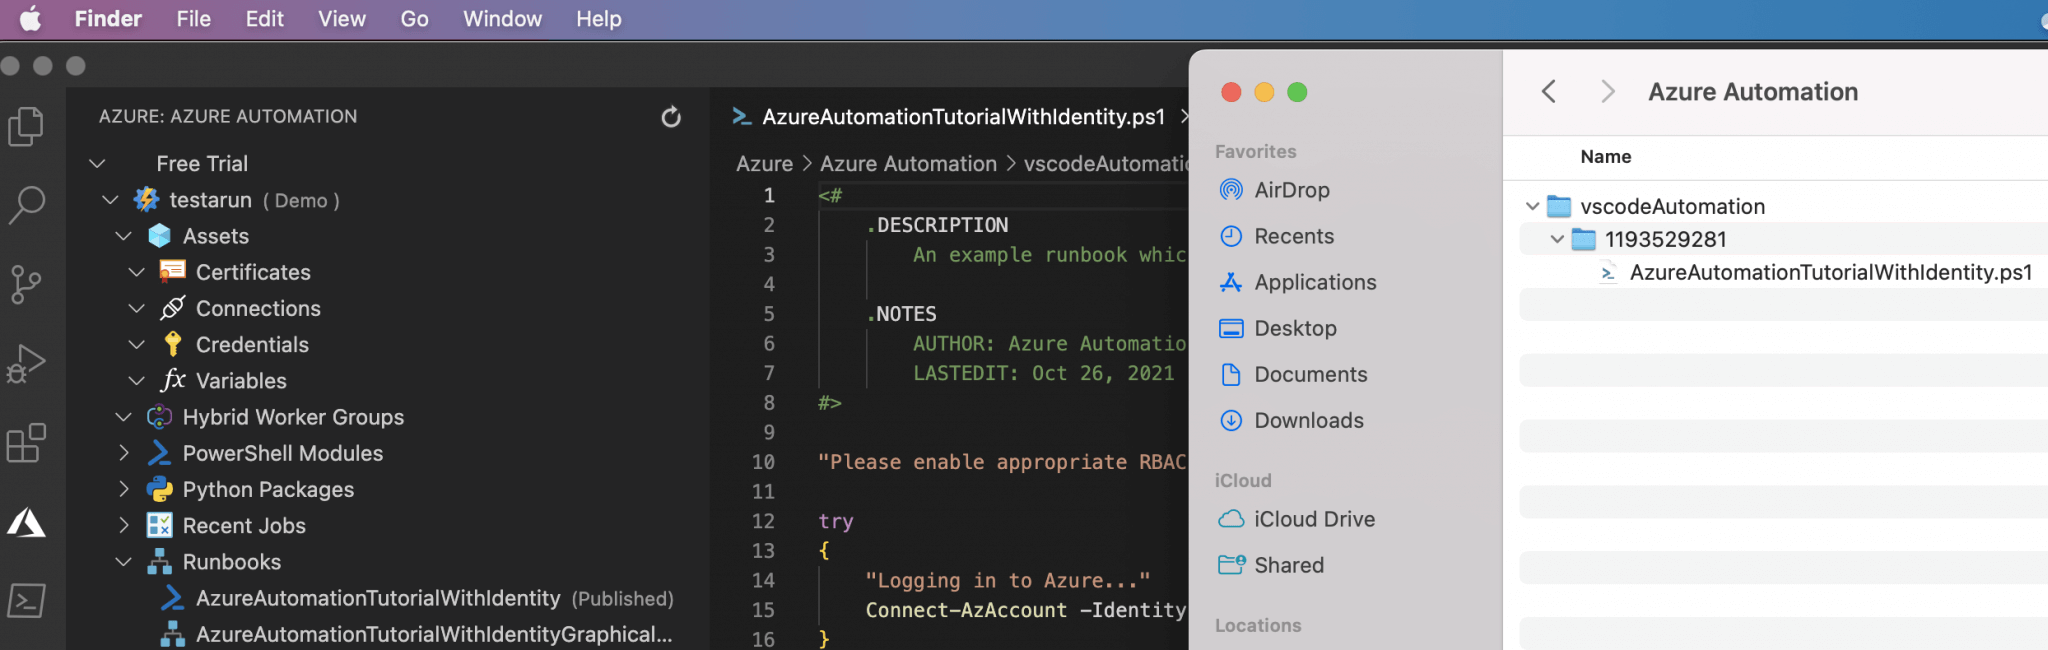Expand the Python Packages node
The width and height of the screenshot is (2048, 650).
pyautogui.click(x=123, y=489)
